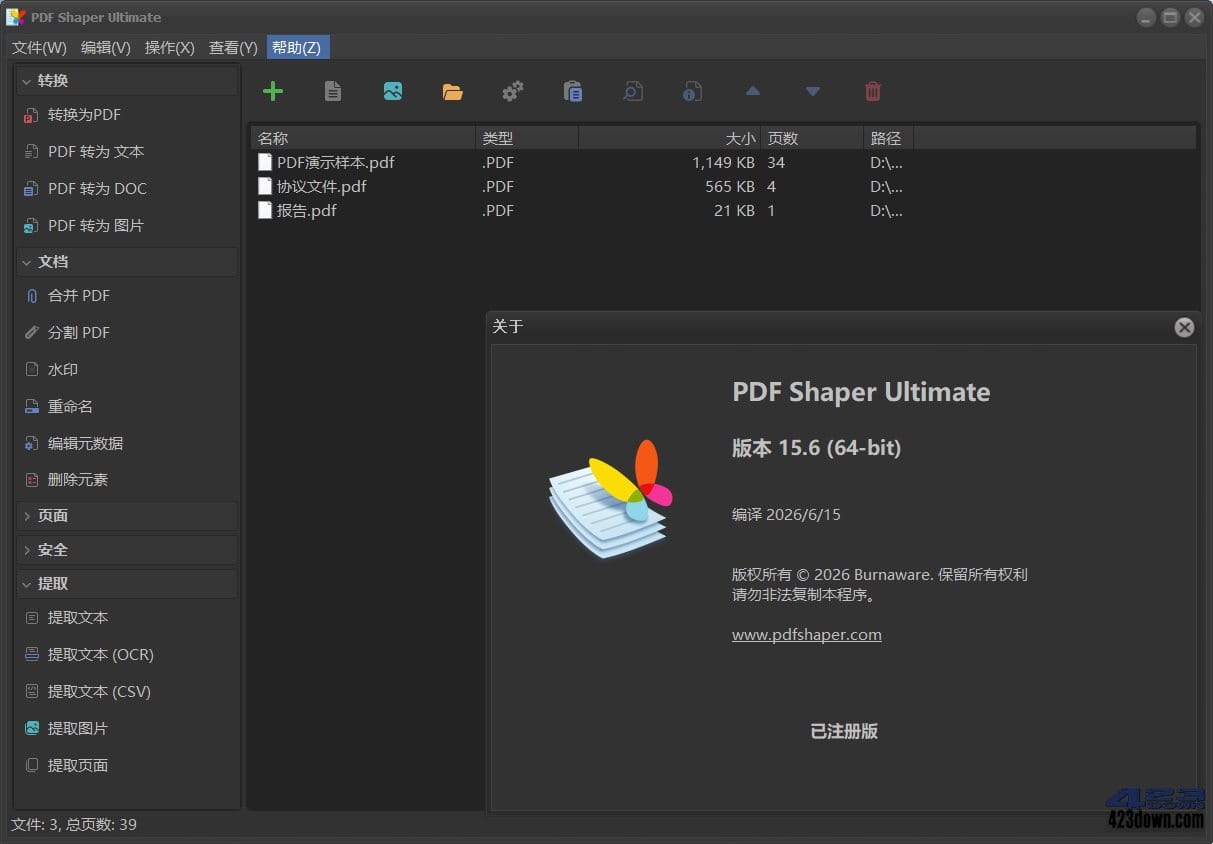Click the file info toolbar icon
The height and width of the screenshot is (844, 1213).
pos(692,91)
